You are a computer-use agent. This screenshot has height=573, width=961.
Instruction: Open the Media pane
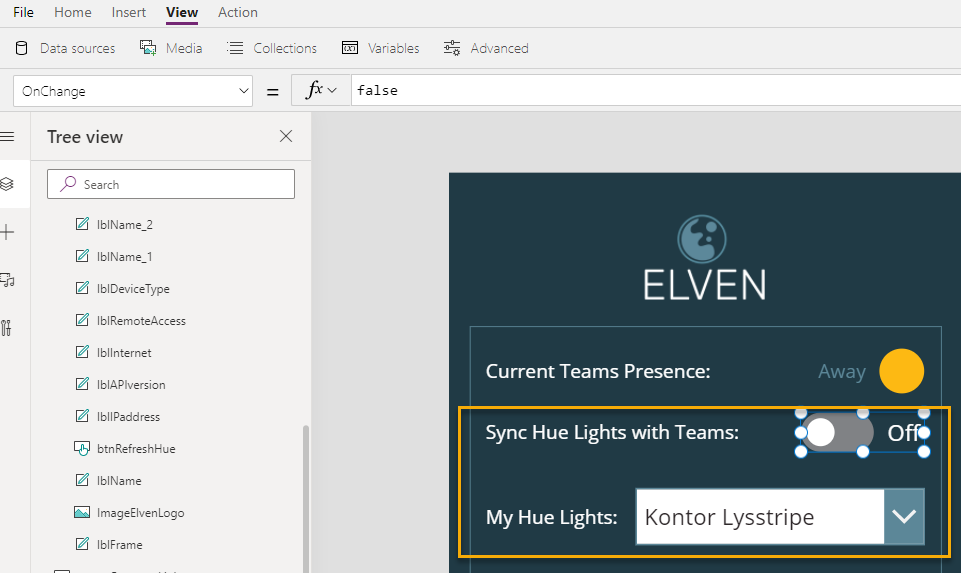[171, 48]
